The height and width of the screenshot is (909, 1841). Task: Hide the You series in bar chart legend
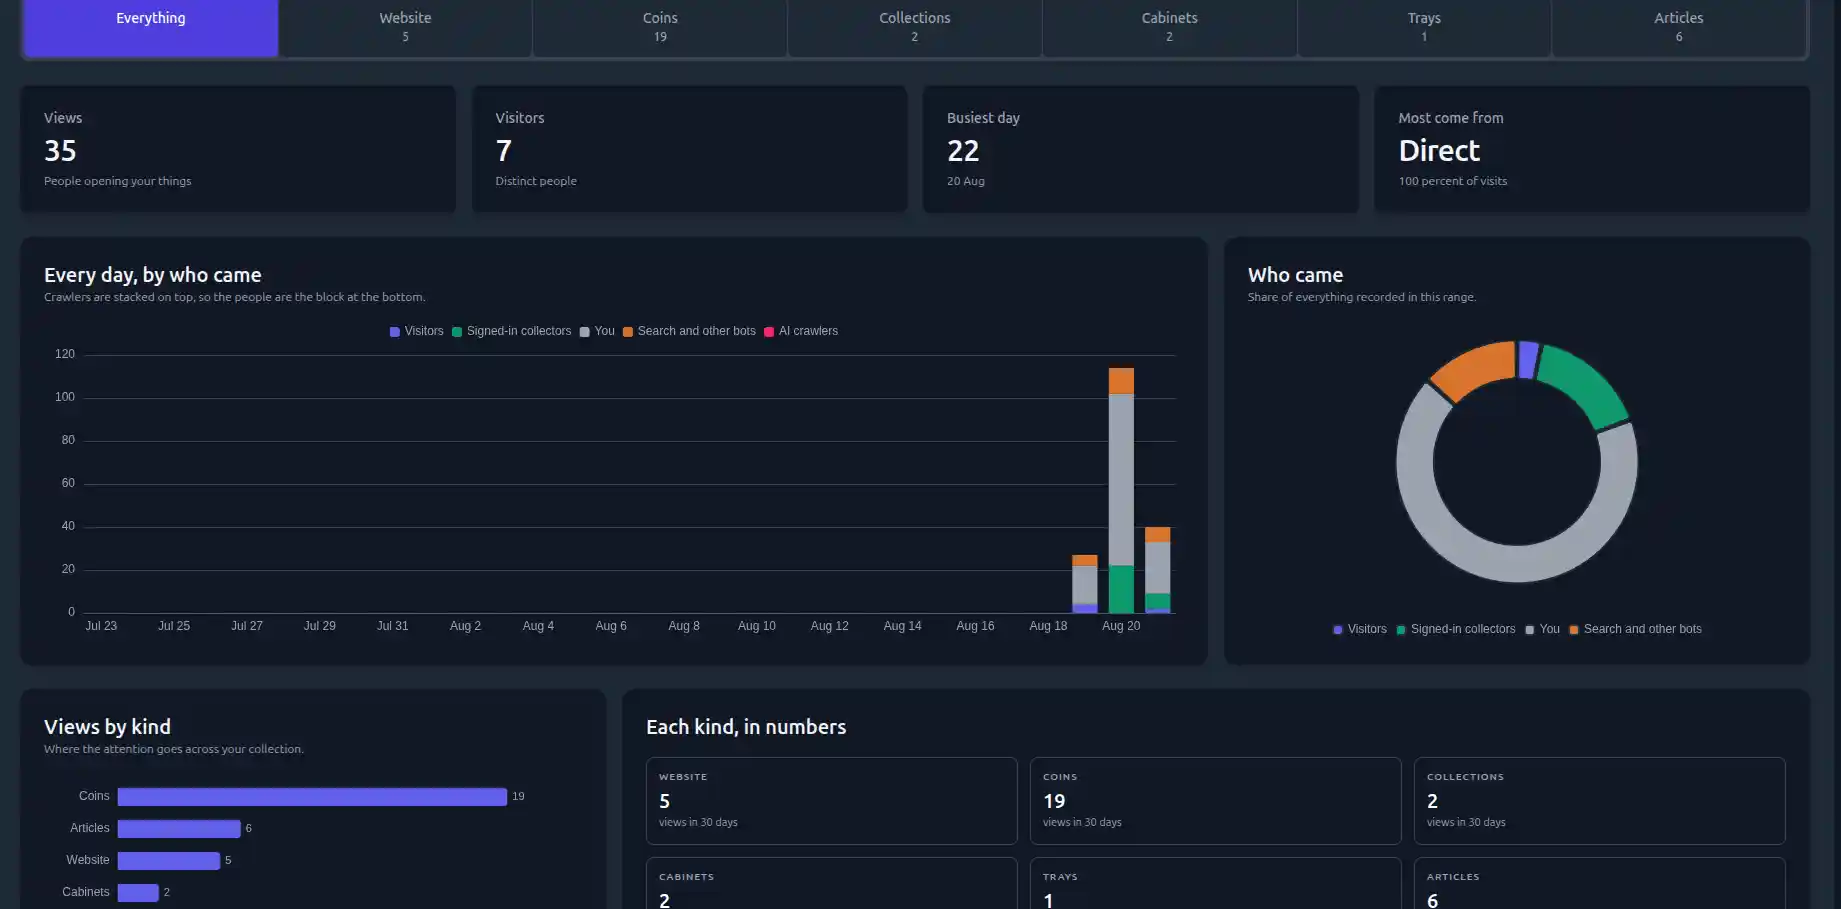[x=597, y=331]
